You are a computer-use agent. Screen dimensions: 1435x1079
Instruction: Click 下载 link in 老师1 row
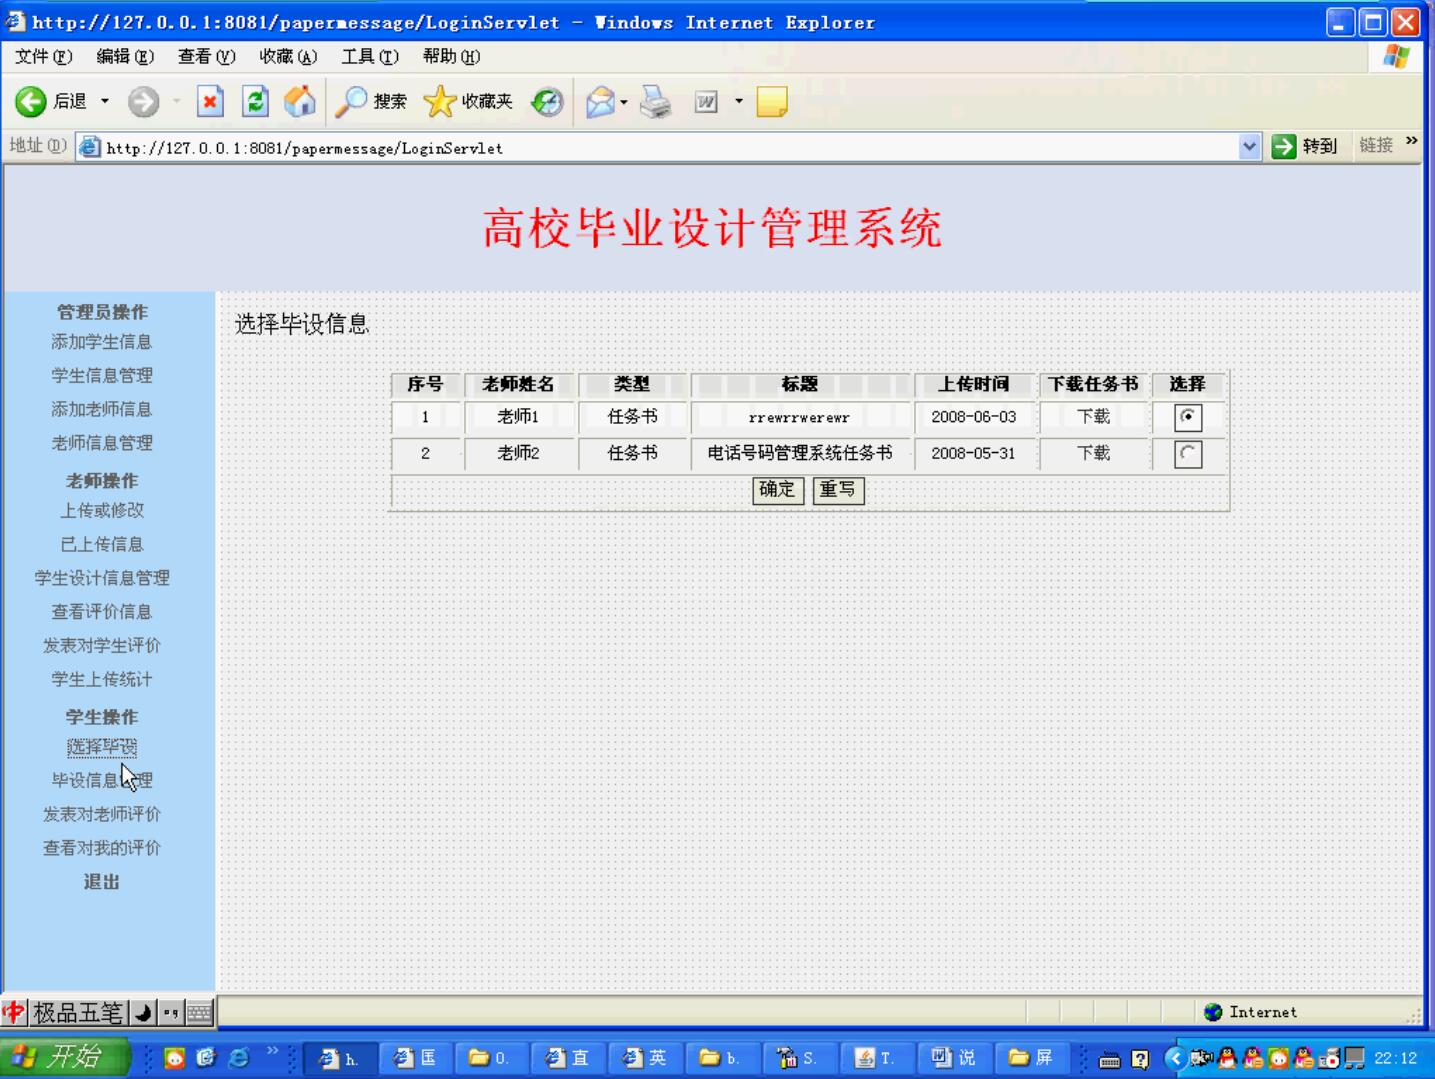(1093, 417)
